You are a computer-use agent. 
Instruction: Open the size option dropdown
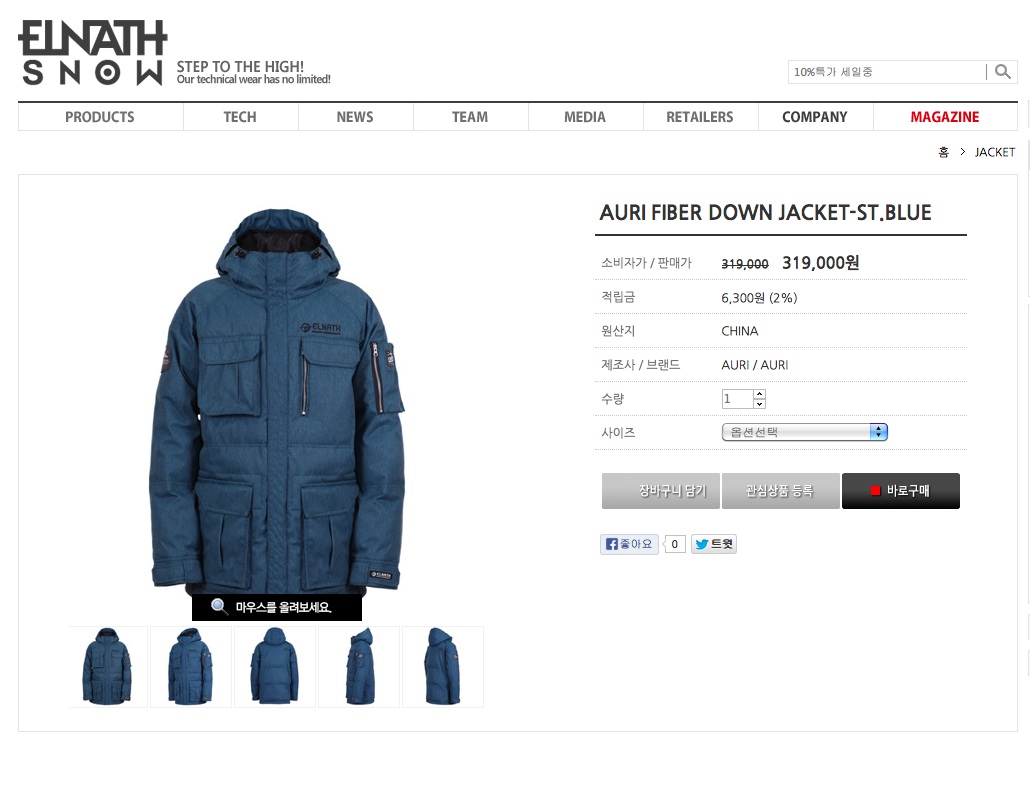click(x=805, y=432)
